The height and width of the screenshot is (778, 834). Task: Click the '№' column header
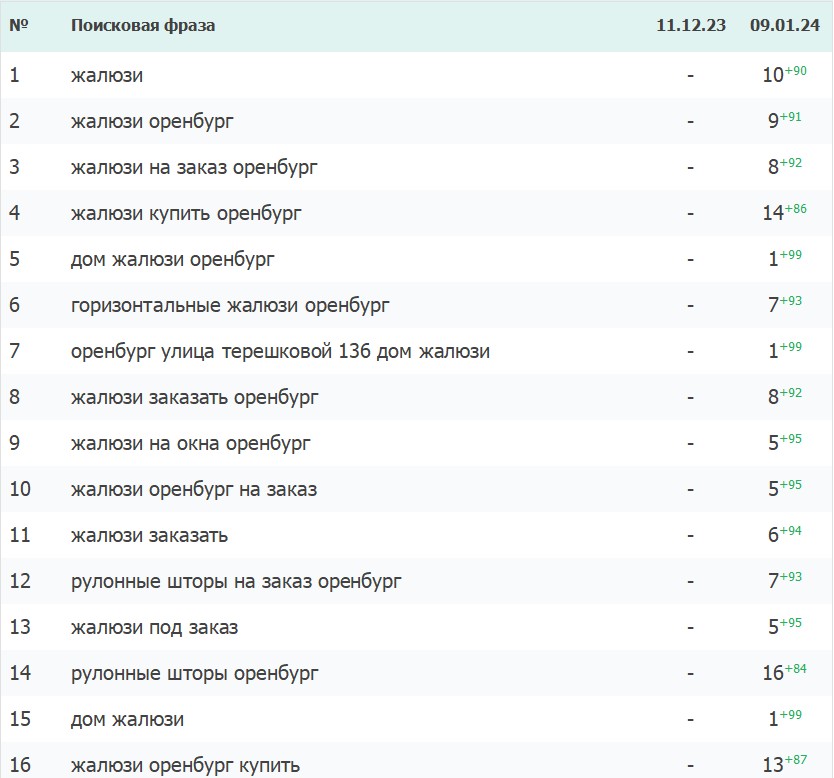[17, 25]
